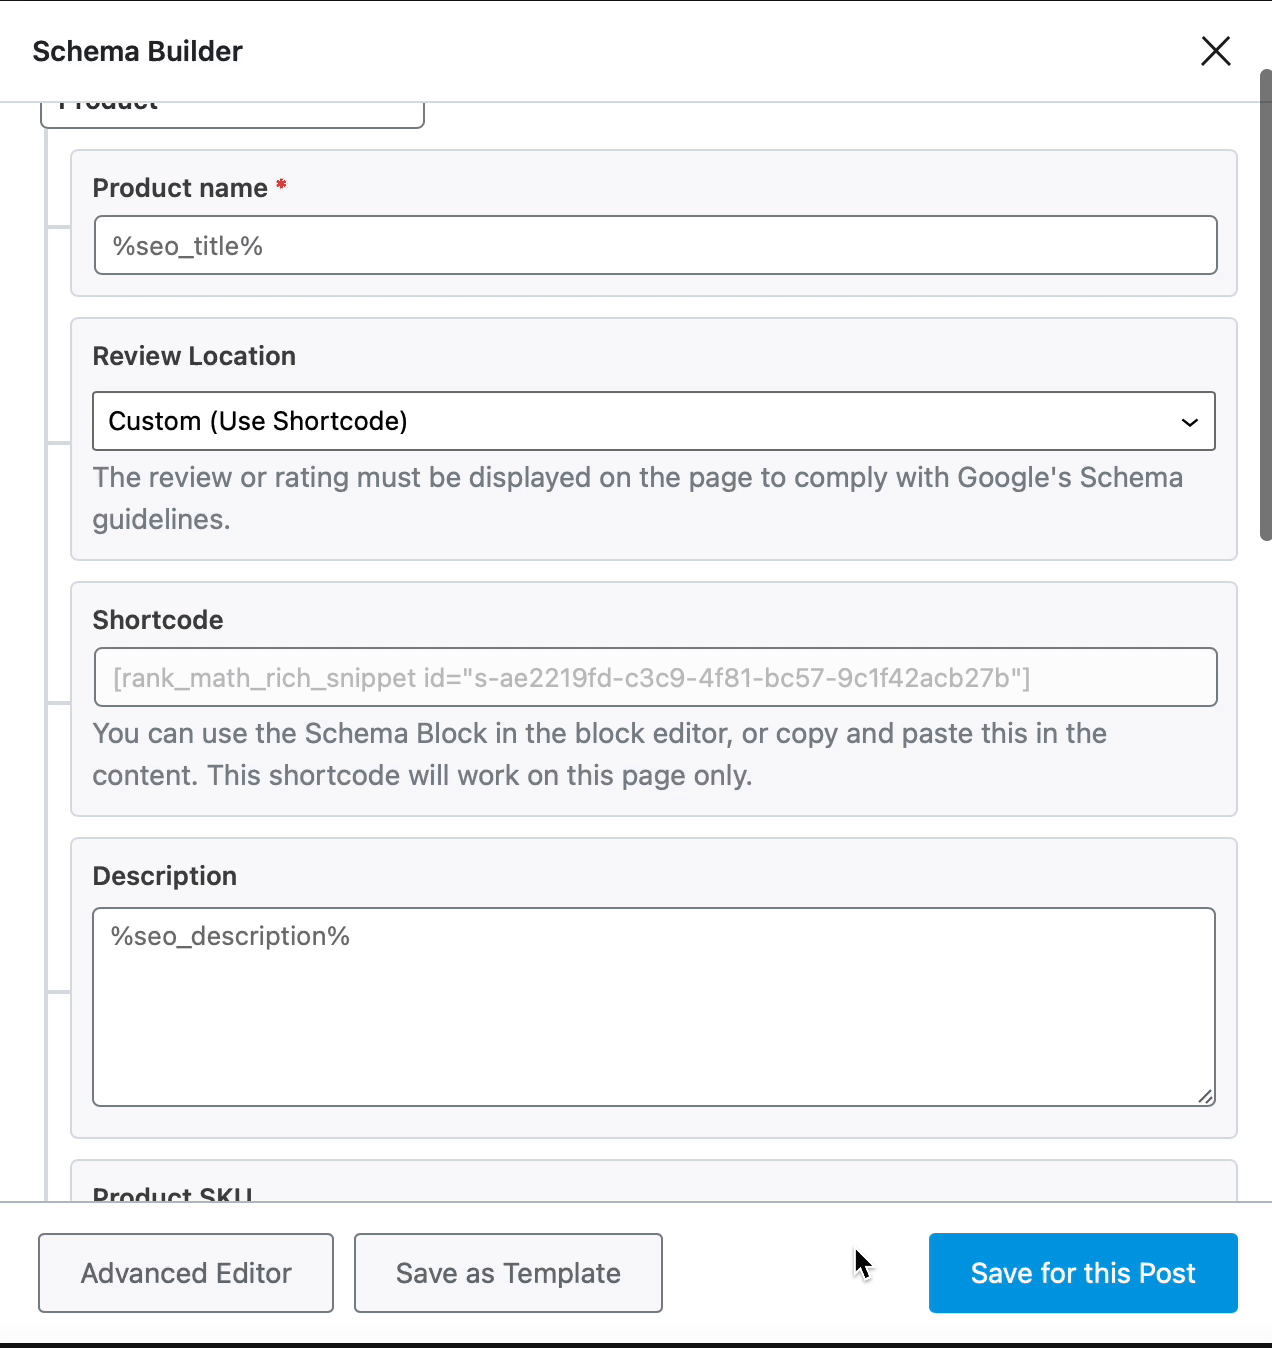Viewport: 1272px width, 1348px height.
Task: Open the Advanced Editor
Action: 186,1273
